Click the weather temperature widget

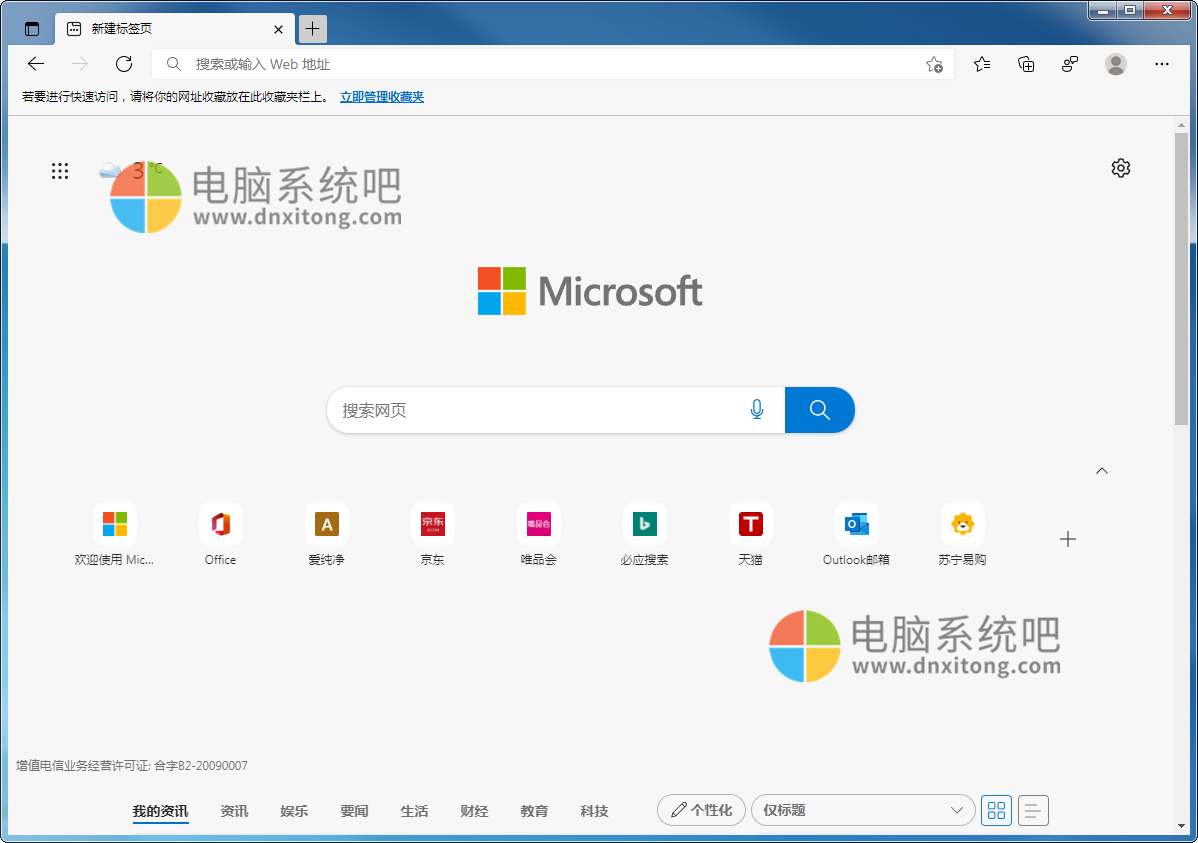[x=130, y=170]
